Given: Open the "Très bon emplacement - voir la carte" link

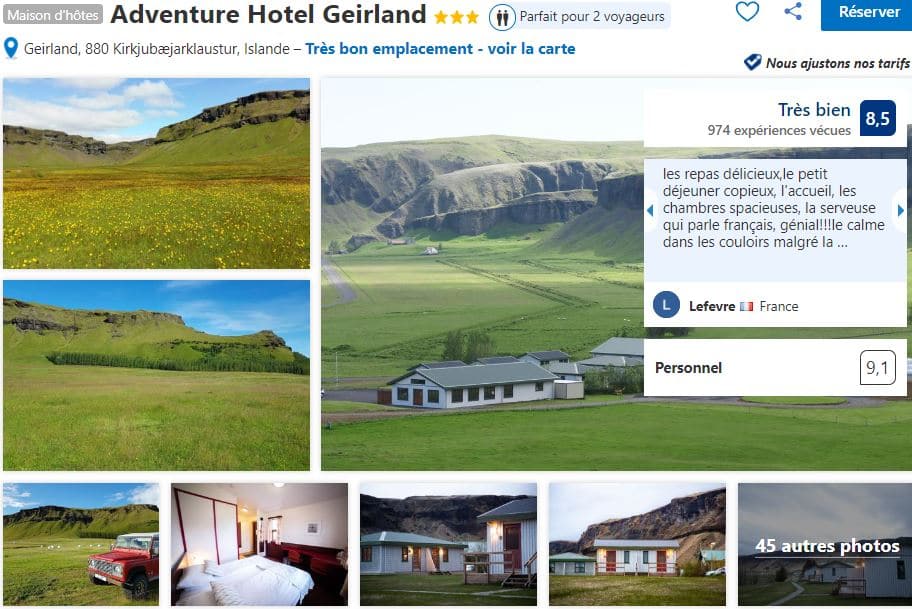Looking at the screenshot, I should [x=440, y=48].
